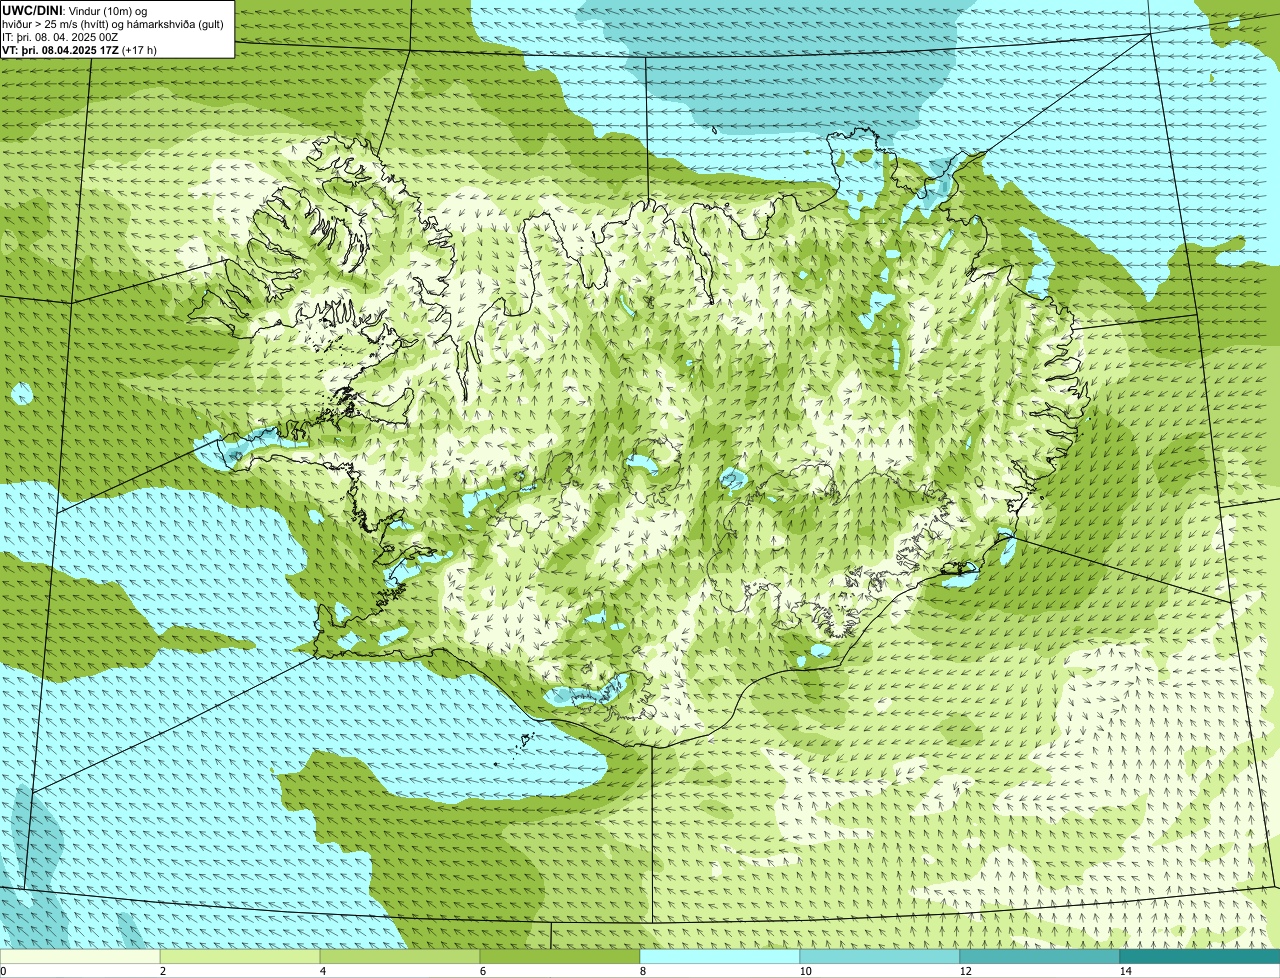The height and width of the screenshot is (978, 1280).
Task: Click the "8" scale label under the color bar
Action: pyautogui.click(x=642, y=971)
